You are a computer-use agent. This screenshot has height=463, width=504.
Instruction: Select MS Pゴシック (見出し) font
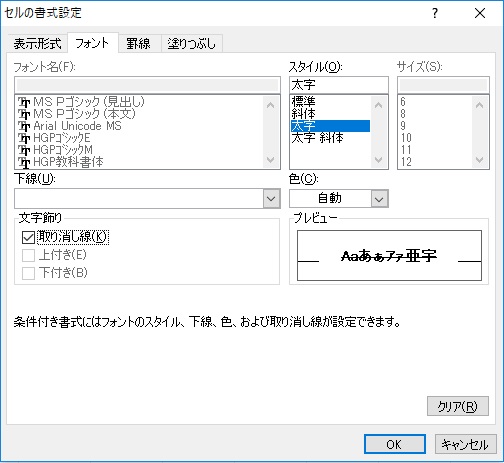(89, 101)
